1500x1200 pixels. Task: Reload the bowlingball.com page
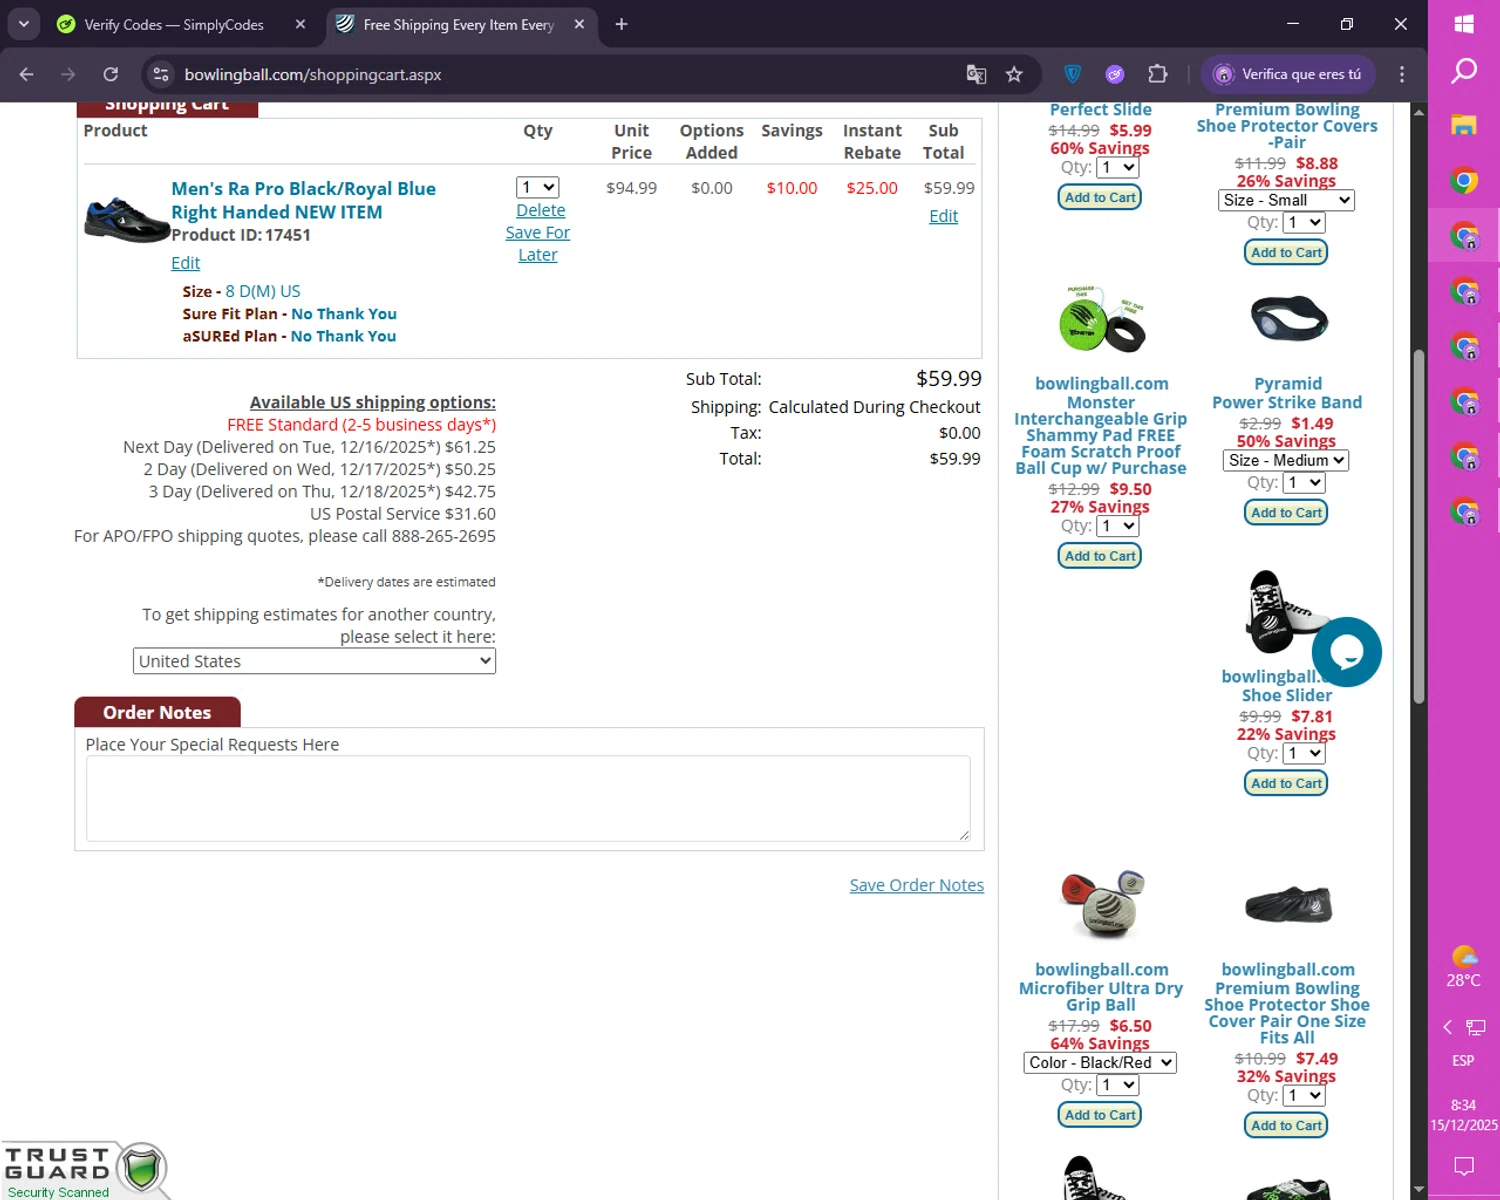click(111, 74)
